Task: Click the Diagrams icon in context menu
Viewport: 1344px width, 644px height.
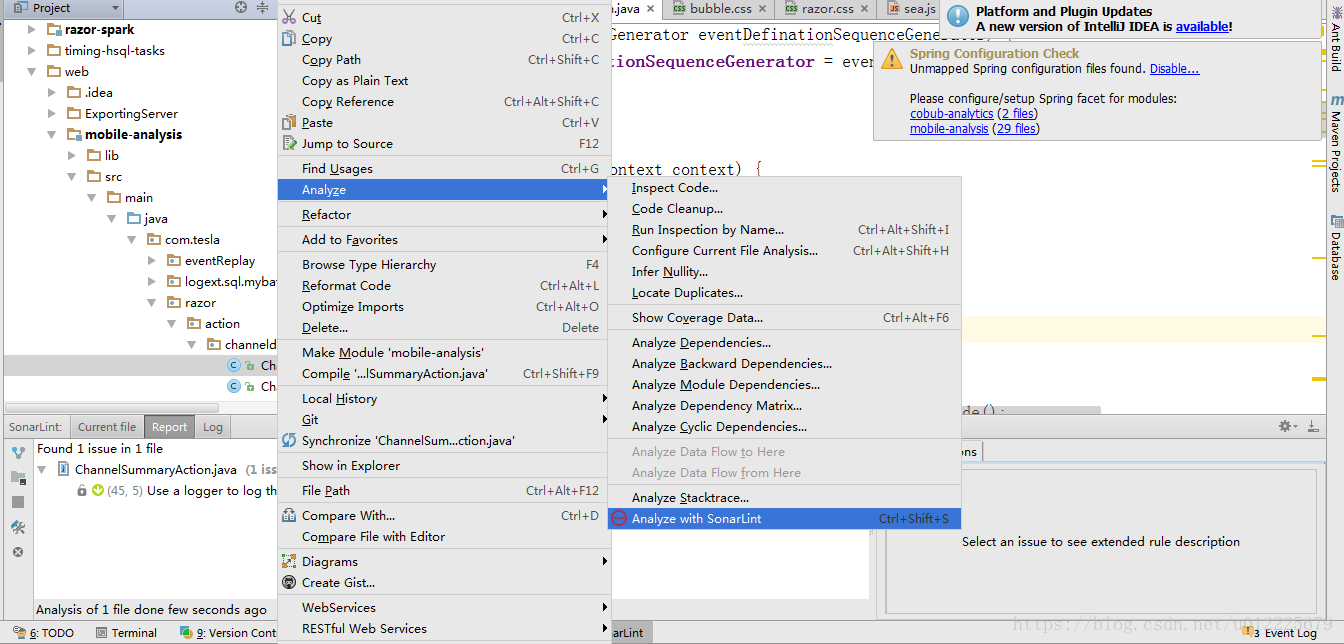Action: click(x=289, y=561)
